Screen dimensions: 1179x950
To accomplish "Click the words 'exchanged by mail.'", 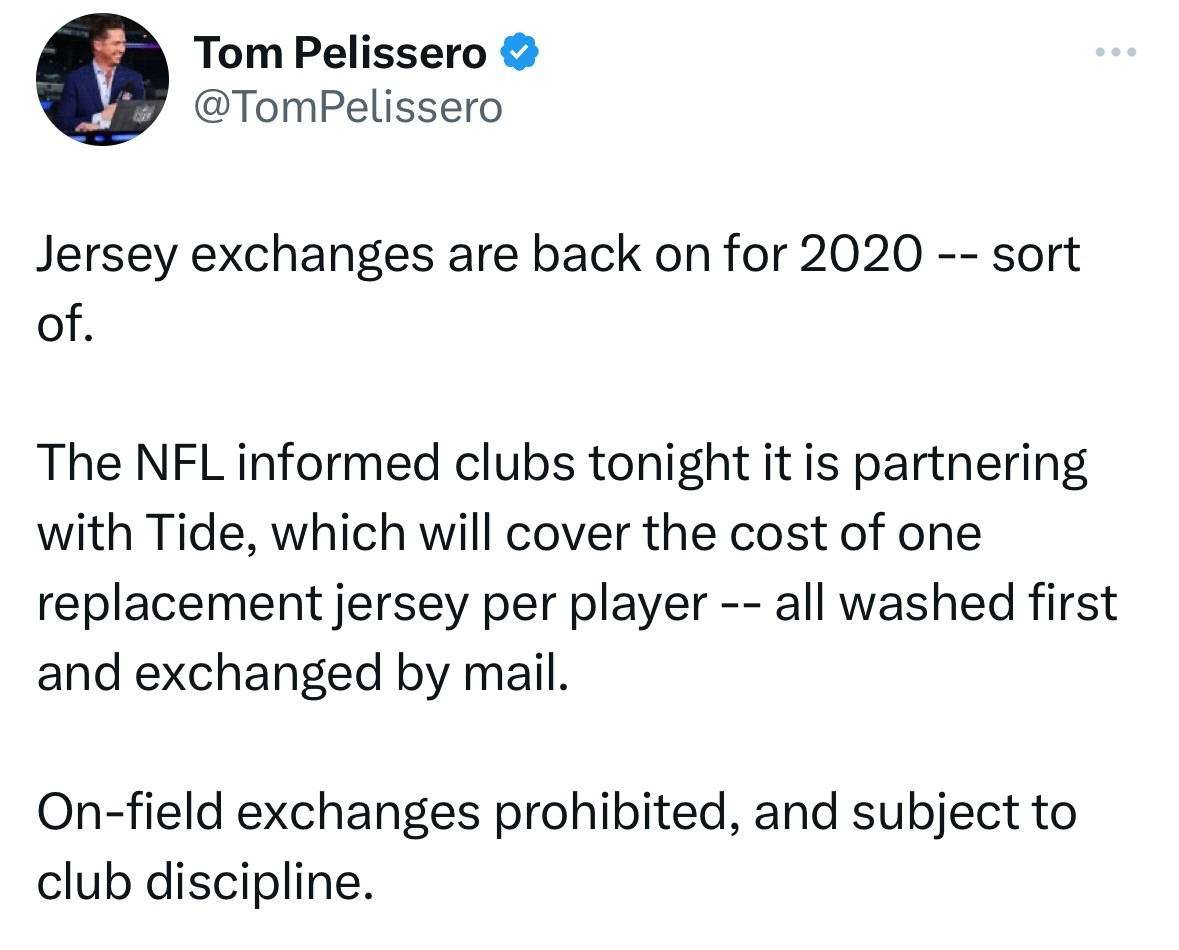I will (x=351, y=672).
